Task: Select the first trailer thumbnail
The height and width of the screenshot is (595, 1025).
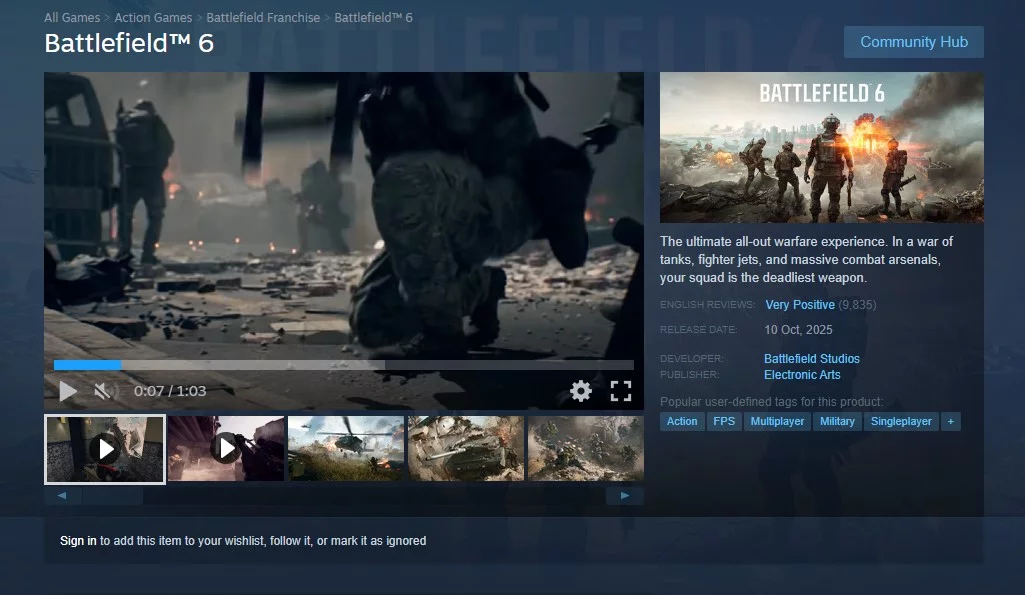Action: point(105,449)
